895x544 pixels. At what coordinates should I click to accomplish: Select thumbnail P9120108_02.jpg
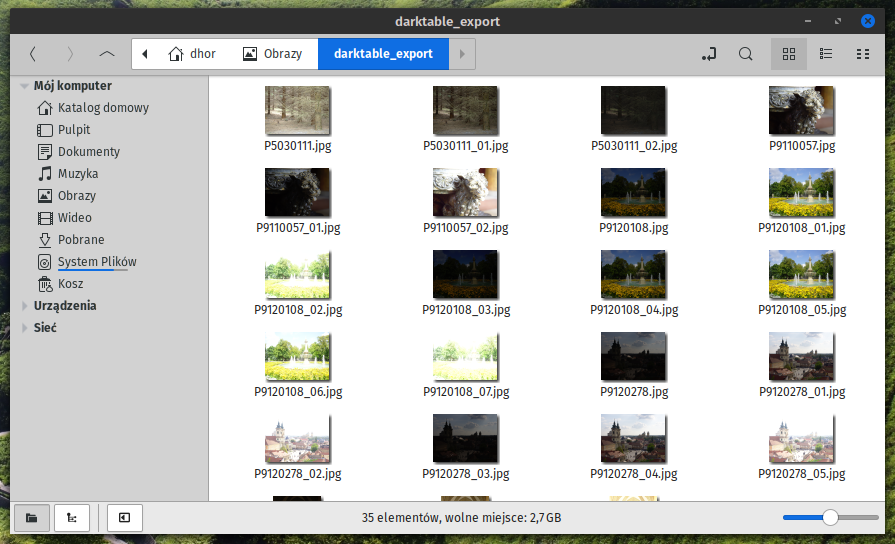pyautogui.click(x=297, y=275)
